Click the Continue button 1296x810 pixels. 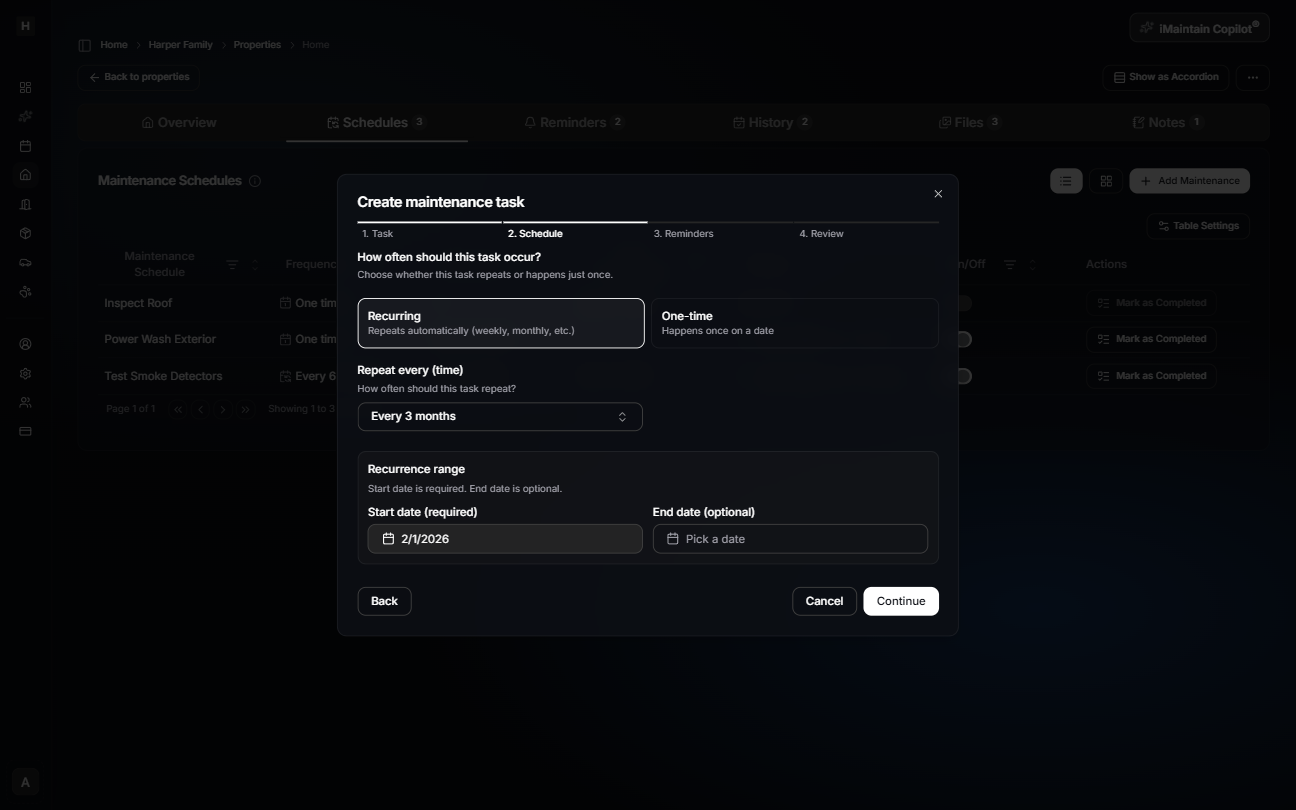(x=899, y=601)
